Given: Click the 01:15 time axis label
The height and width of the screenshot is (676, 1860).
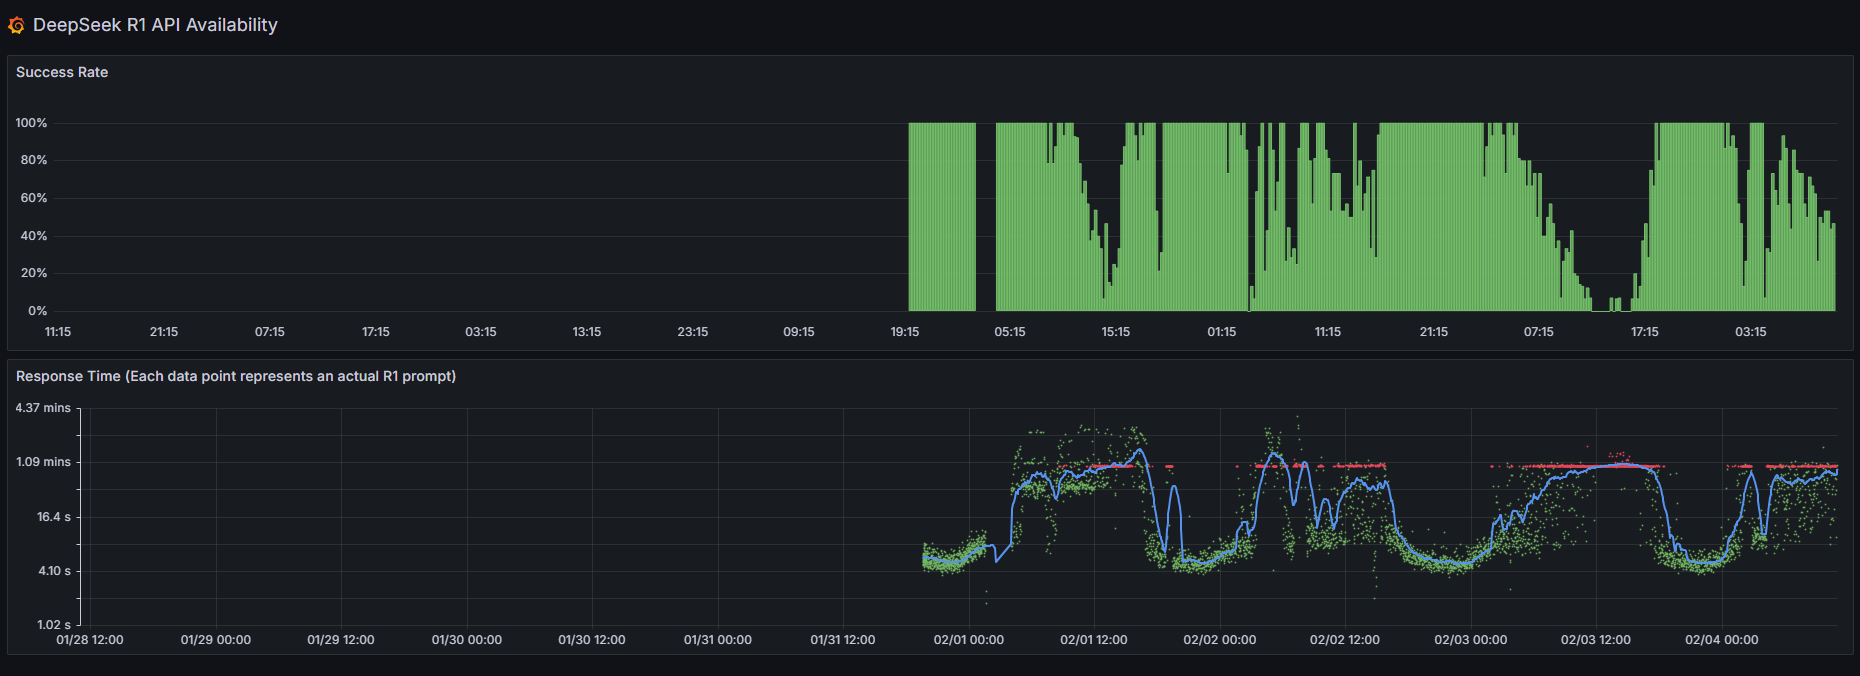Looking at the screenshot, I should point(1222,332).
